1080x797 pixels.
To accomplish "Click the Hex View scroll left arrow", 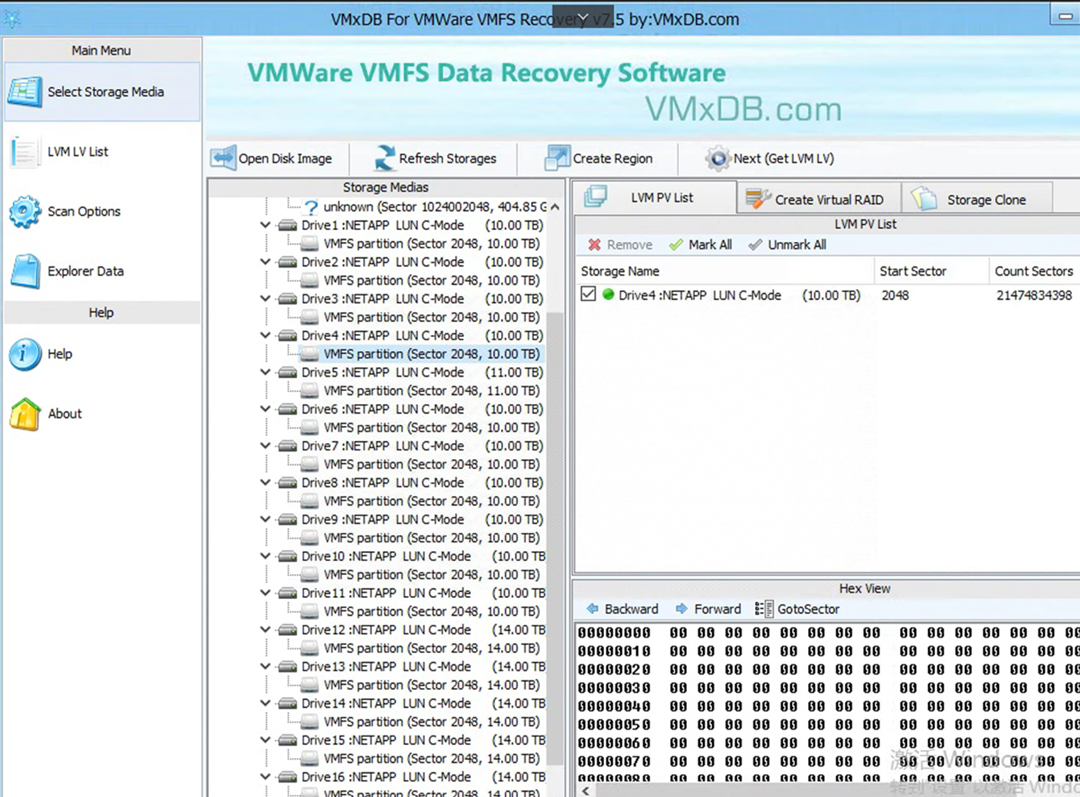I will pyautogui.click(x=585, y=790).
